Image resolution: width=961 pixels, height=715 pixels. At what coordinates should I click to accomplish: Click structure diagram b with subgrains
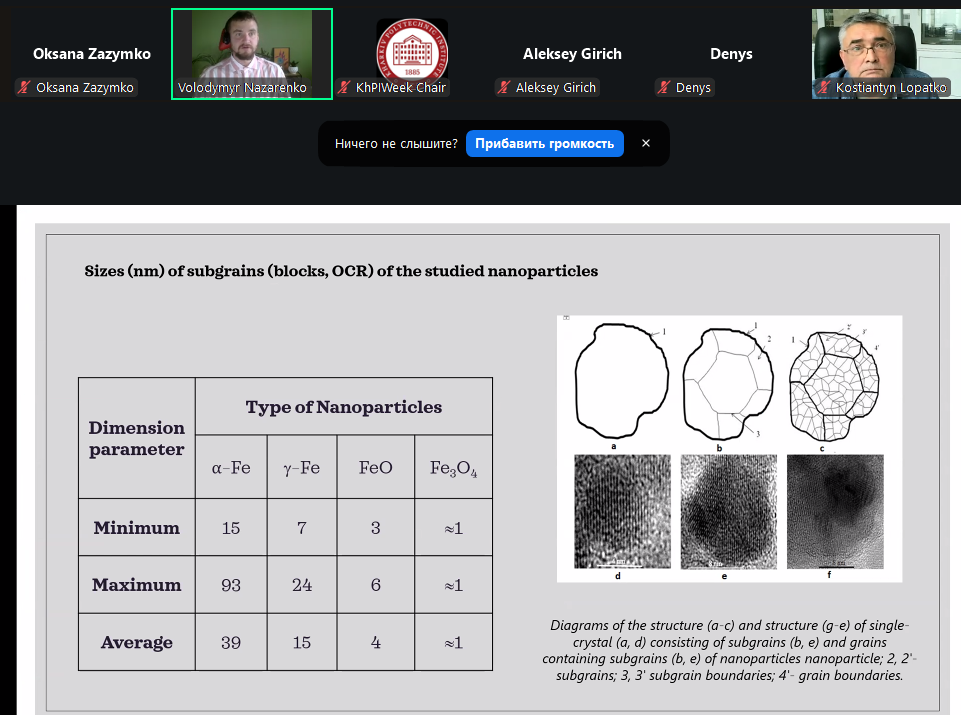tap(728, 384)
